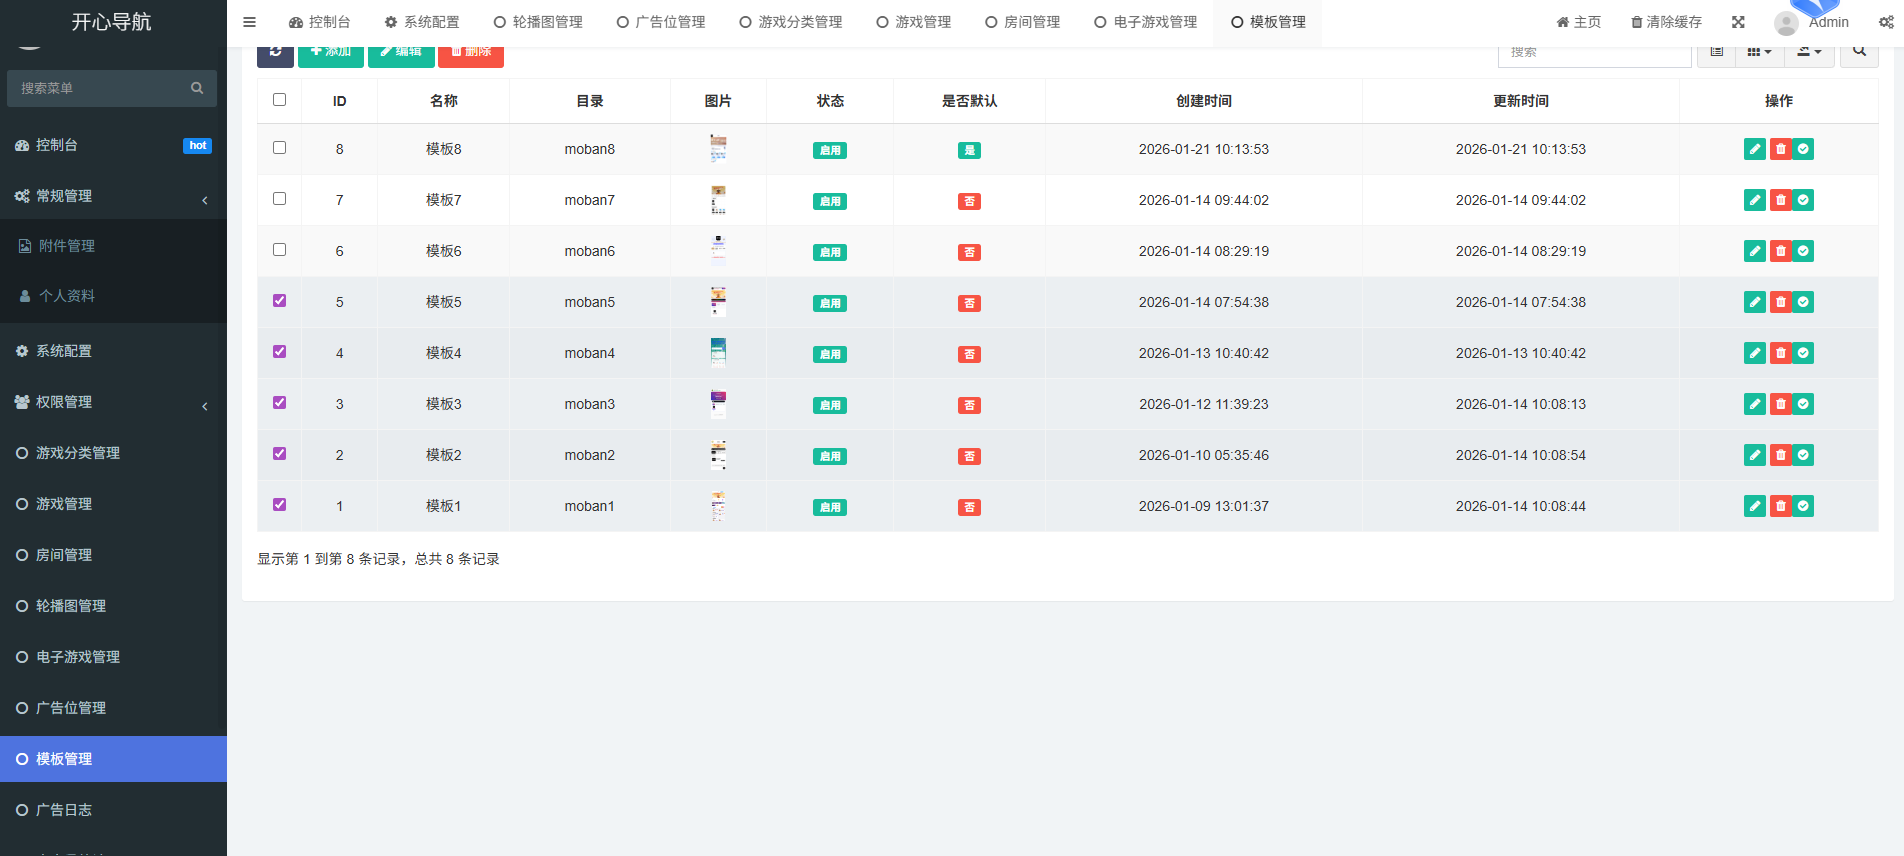
Task: Click the checkmark action icon for 模板6
Action: point(1803,251)
